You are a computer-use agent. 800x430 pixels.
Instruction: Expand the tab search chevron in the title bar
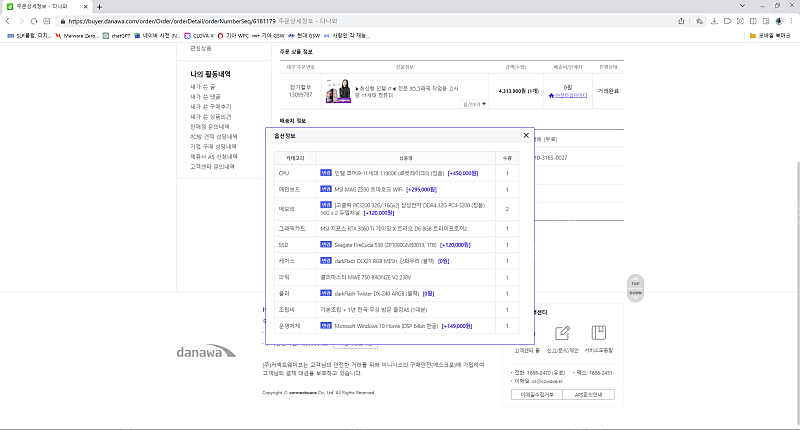click(742, 6)
